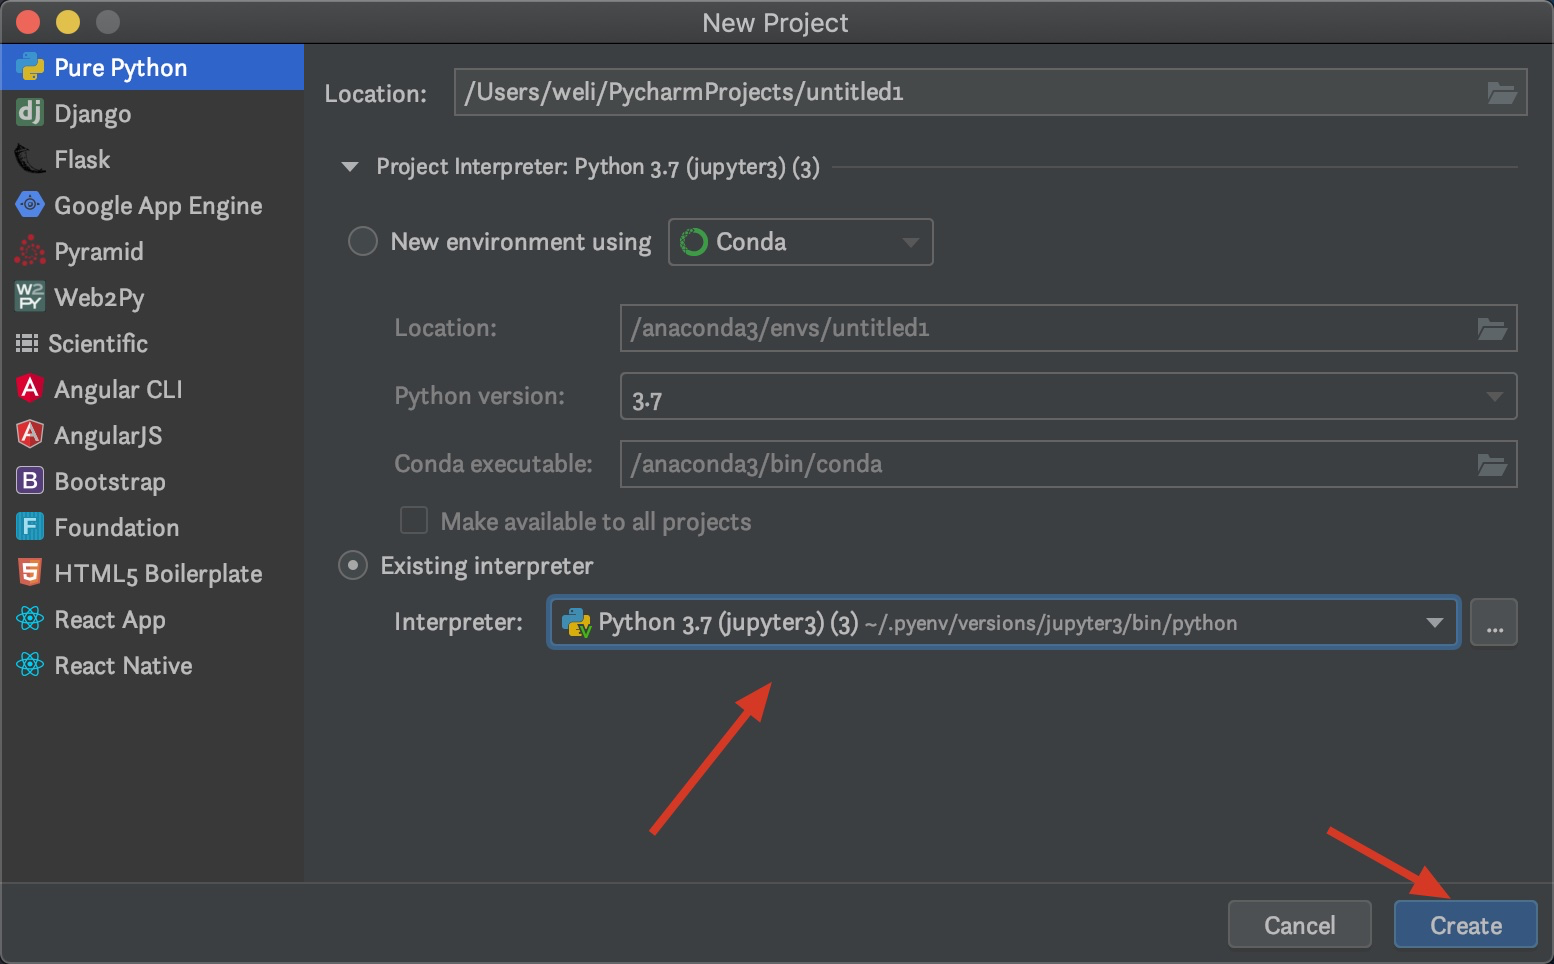The width and height of the screenshot is (1554, 964).
Task: Click the Google App Engine label
Action: point(158,206)
